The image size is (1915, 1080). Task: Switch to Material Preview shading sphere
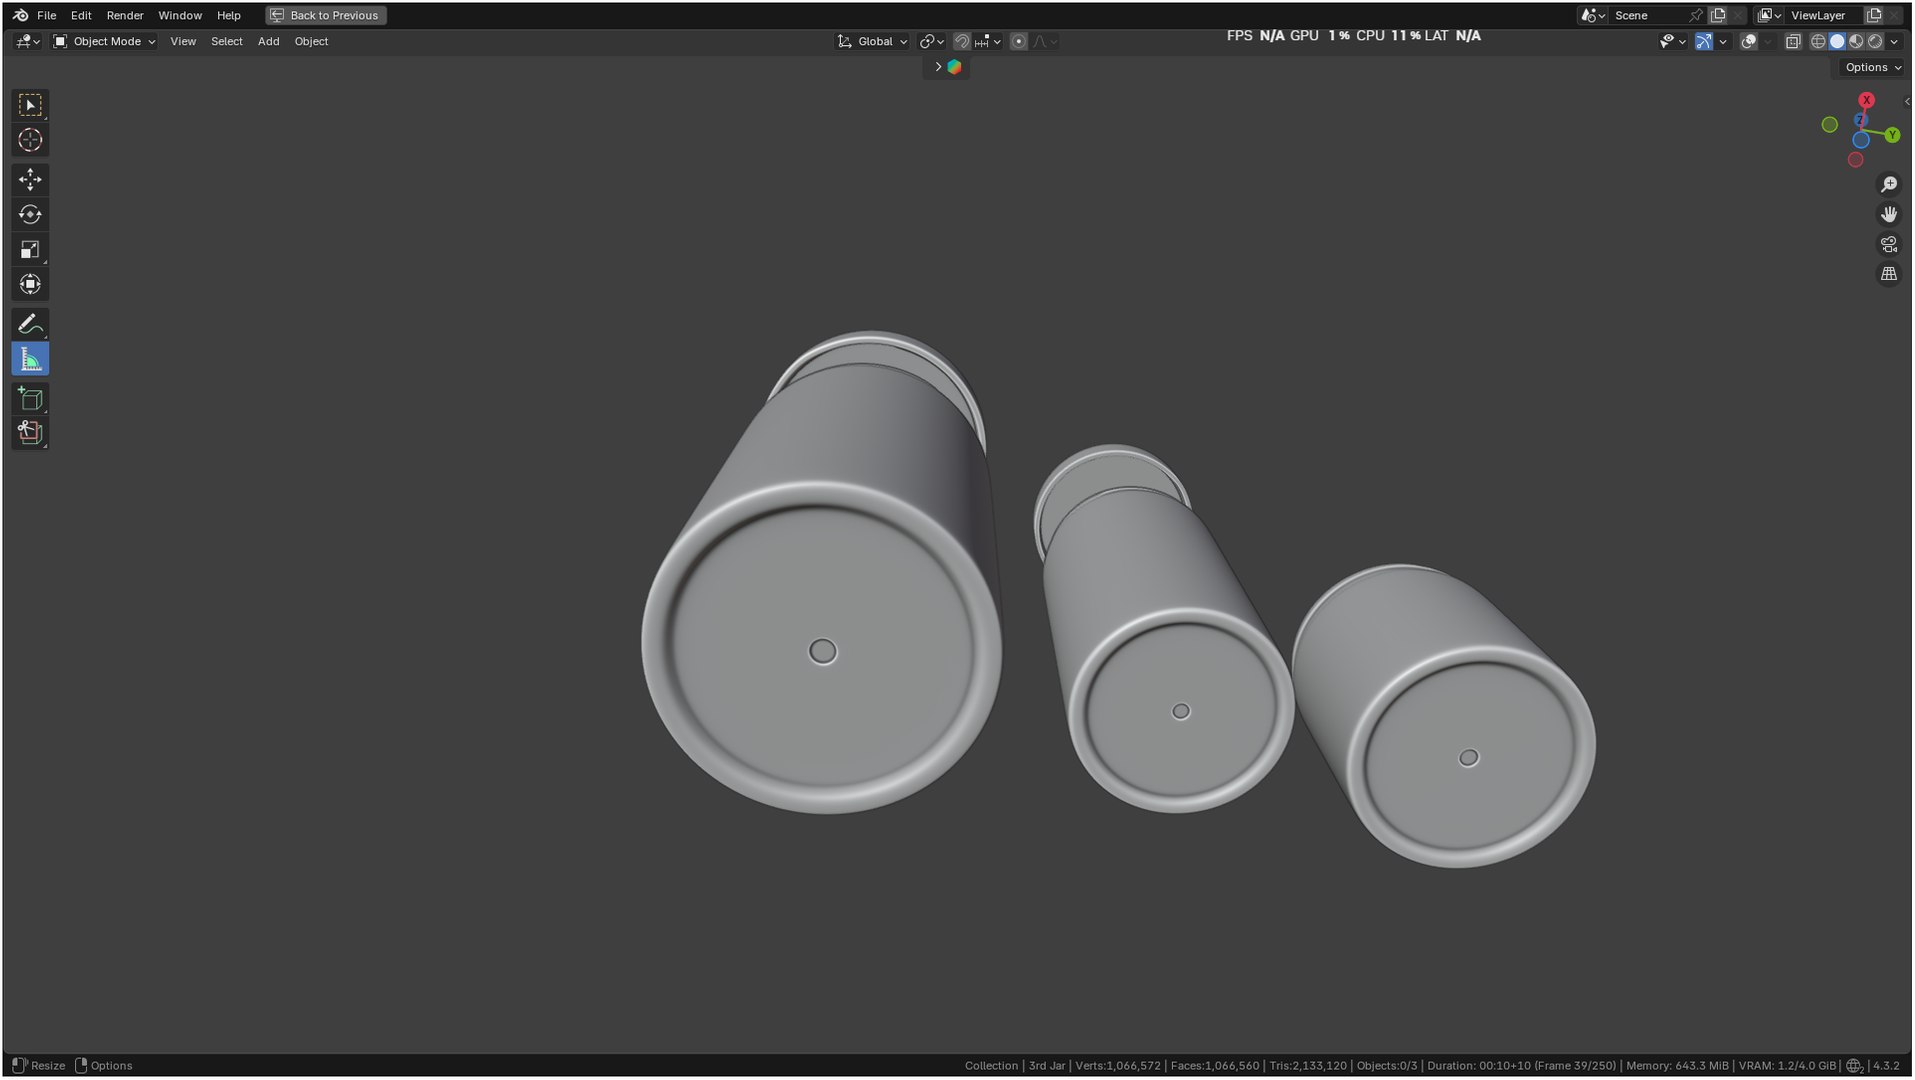(x=1856, y=41)
